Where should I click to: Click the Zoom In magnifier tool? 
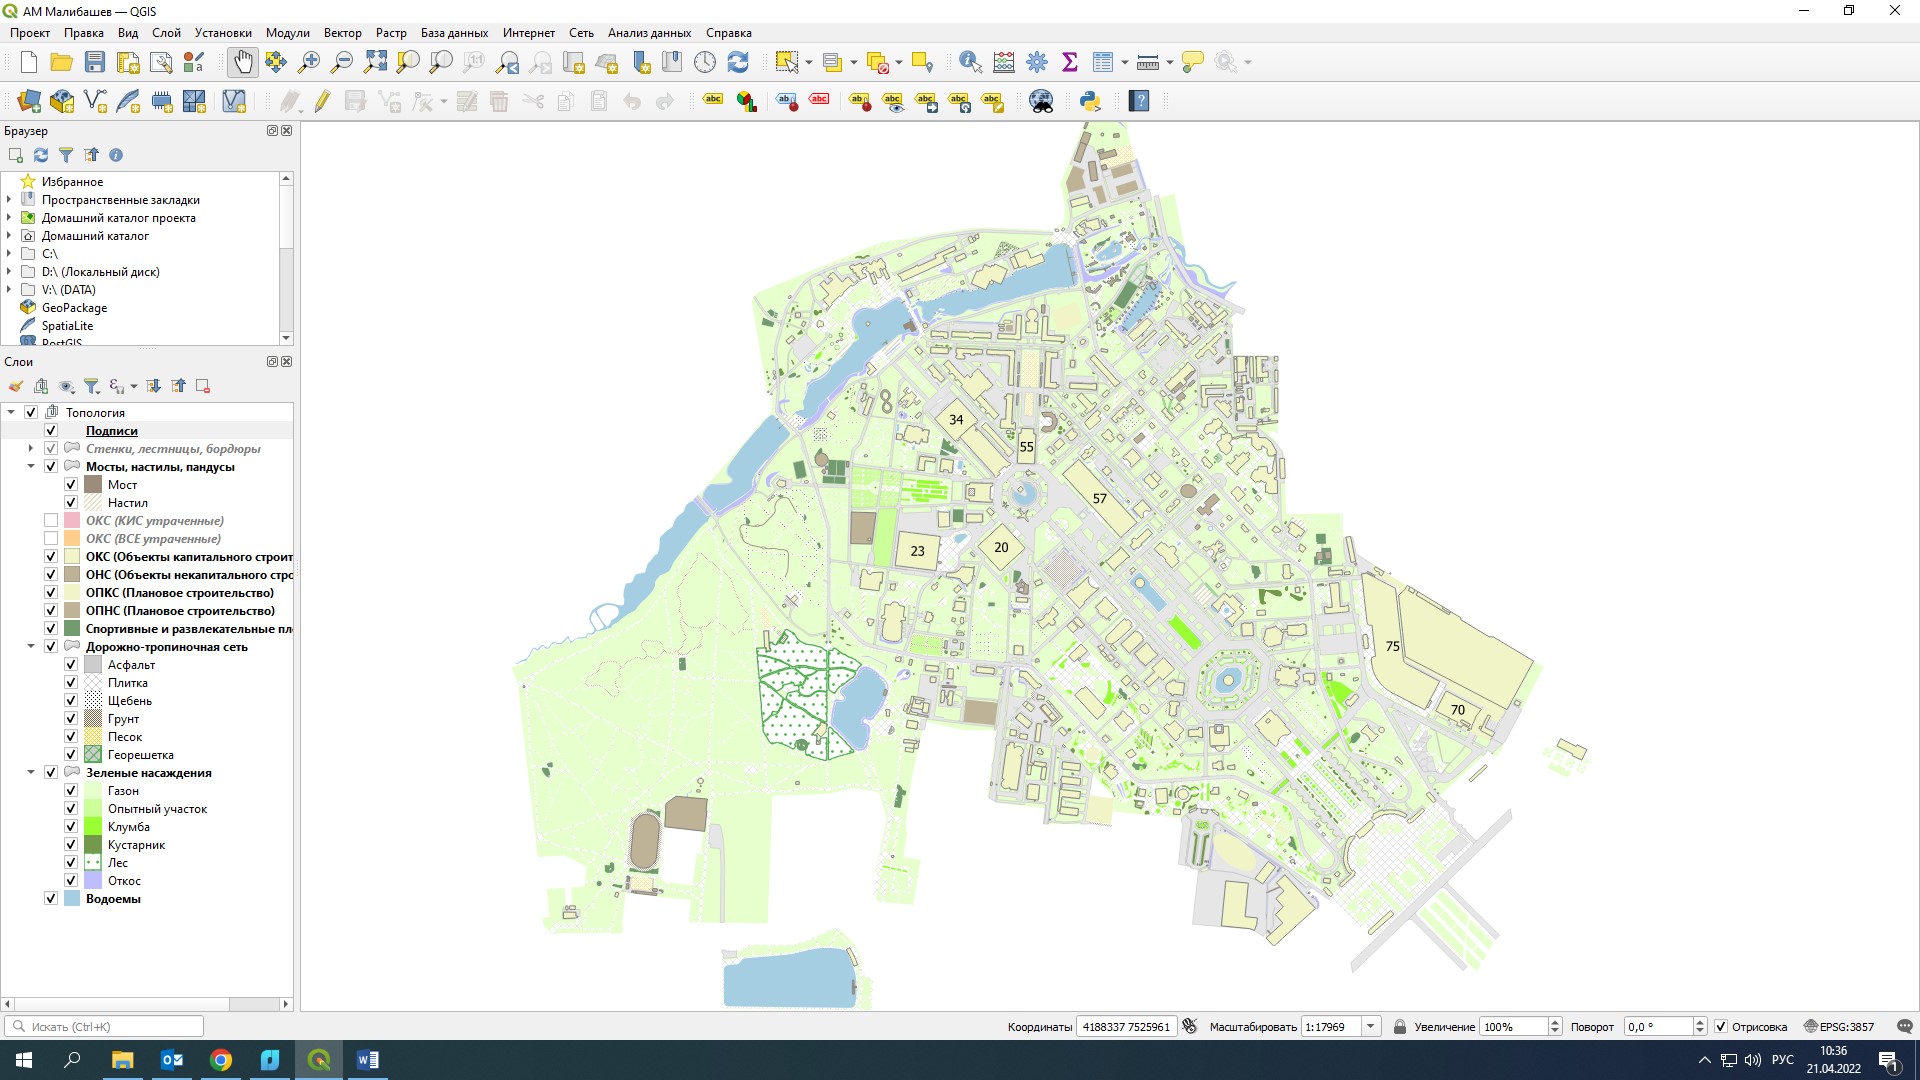coord(309,62)
